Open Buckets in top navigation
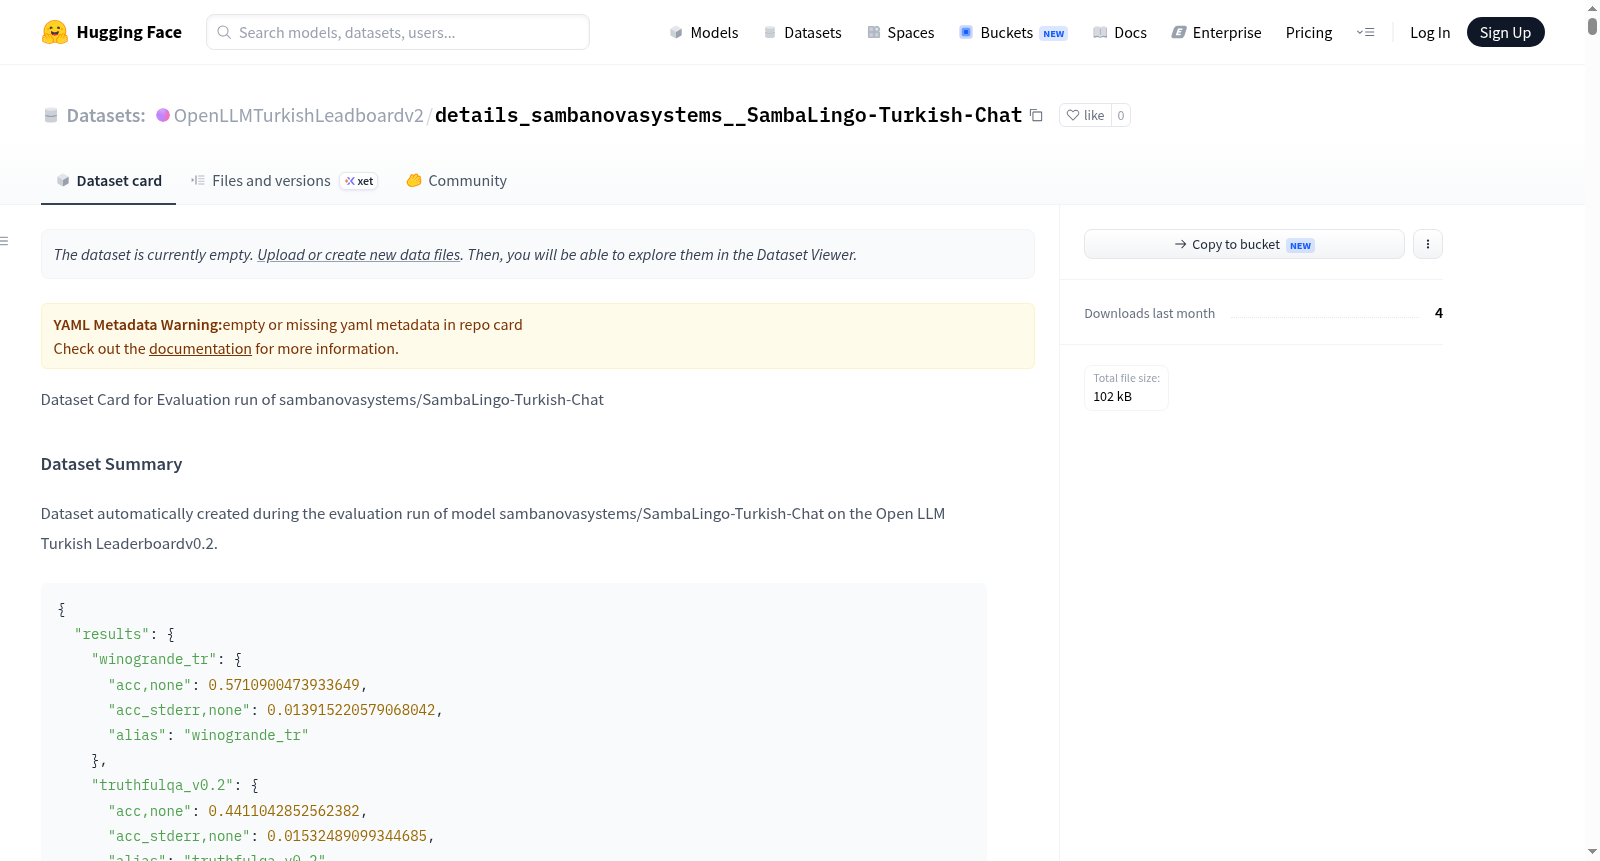The image size is (1600, 861). pyautogui.click(x=1013, y=33)
